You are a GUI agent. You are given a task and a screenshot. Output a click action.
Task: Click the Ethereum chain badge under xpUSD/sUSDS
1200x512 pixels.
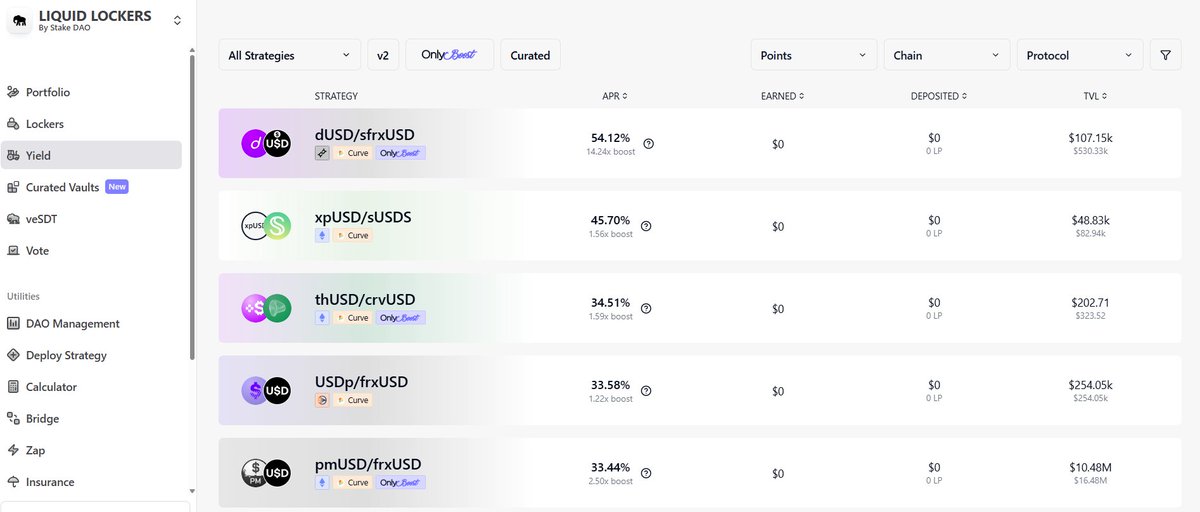coord(322,235)
